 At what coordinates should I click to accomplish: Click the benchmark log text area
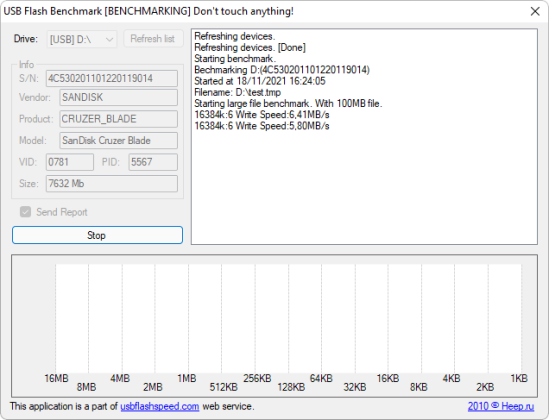[364, 136]
